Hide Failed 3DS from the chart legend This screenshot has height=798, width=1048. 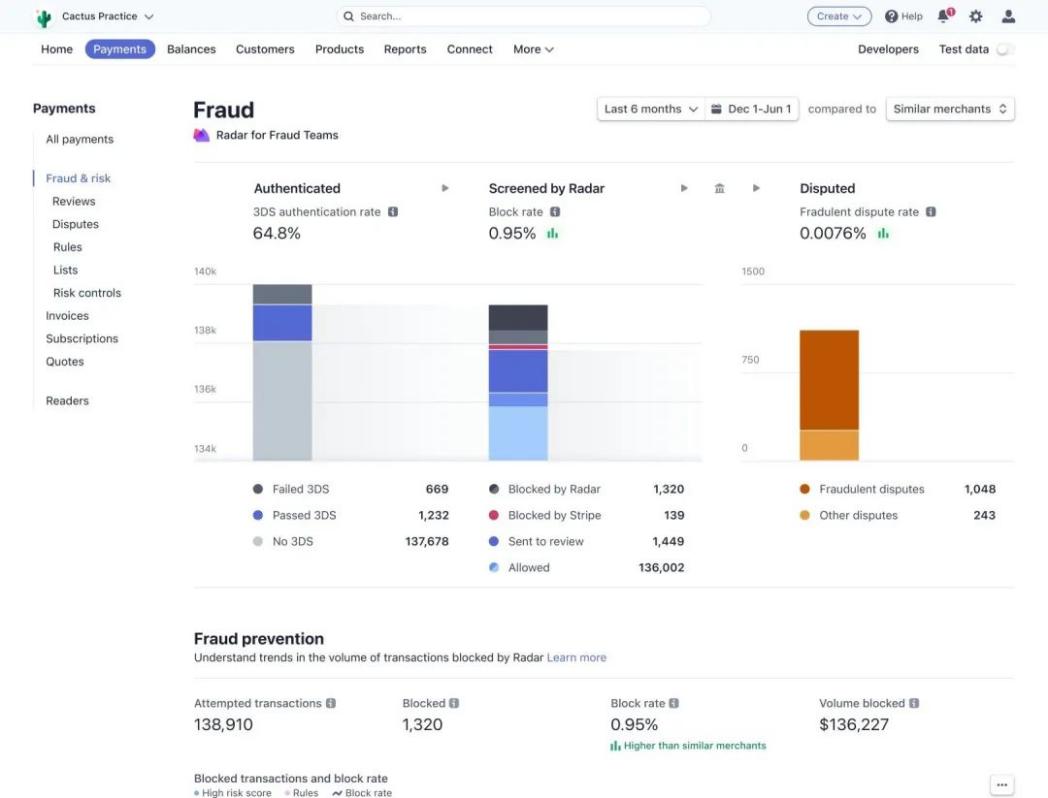pyautogui.click(x=300, y=489)
